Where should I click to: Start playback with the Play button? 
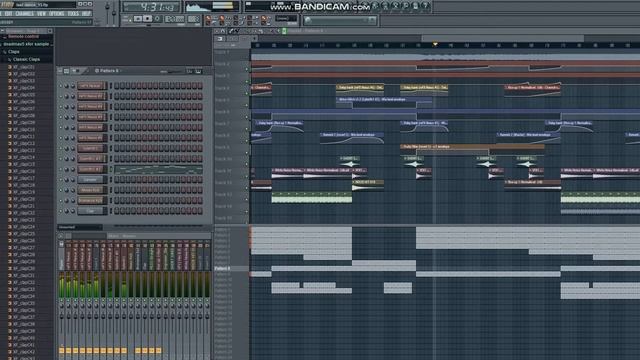coord(138,19)
